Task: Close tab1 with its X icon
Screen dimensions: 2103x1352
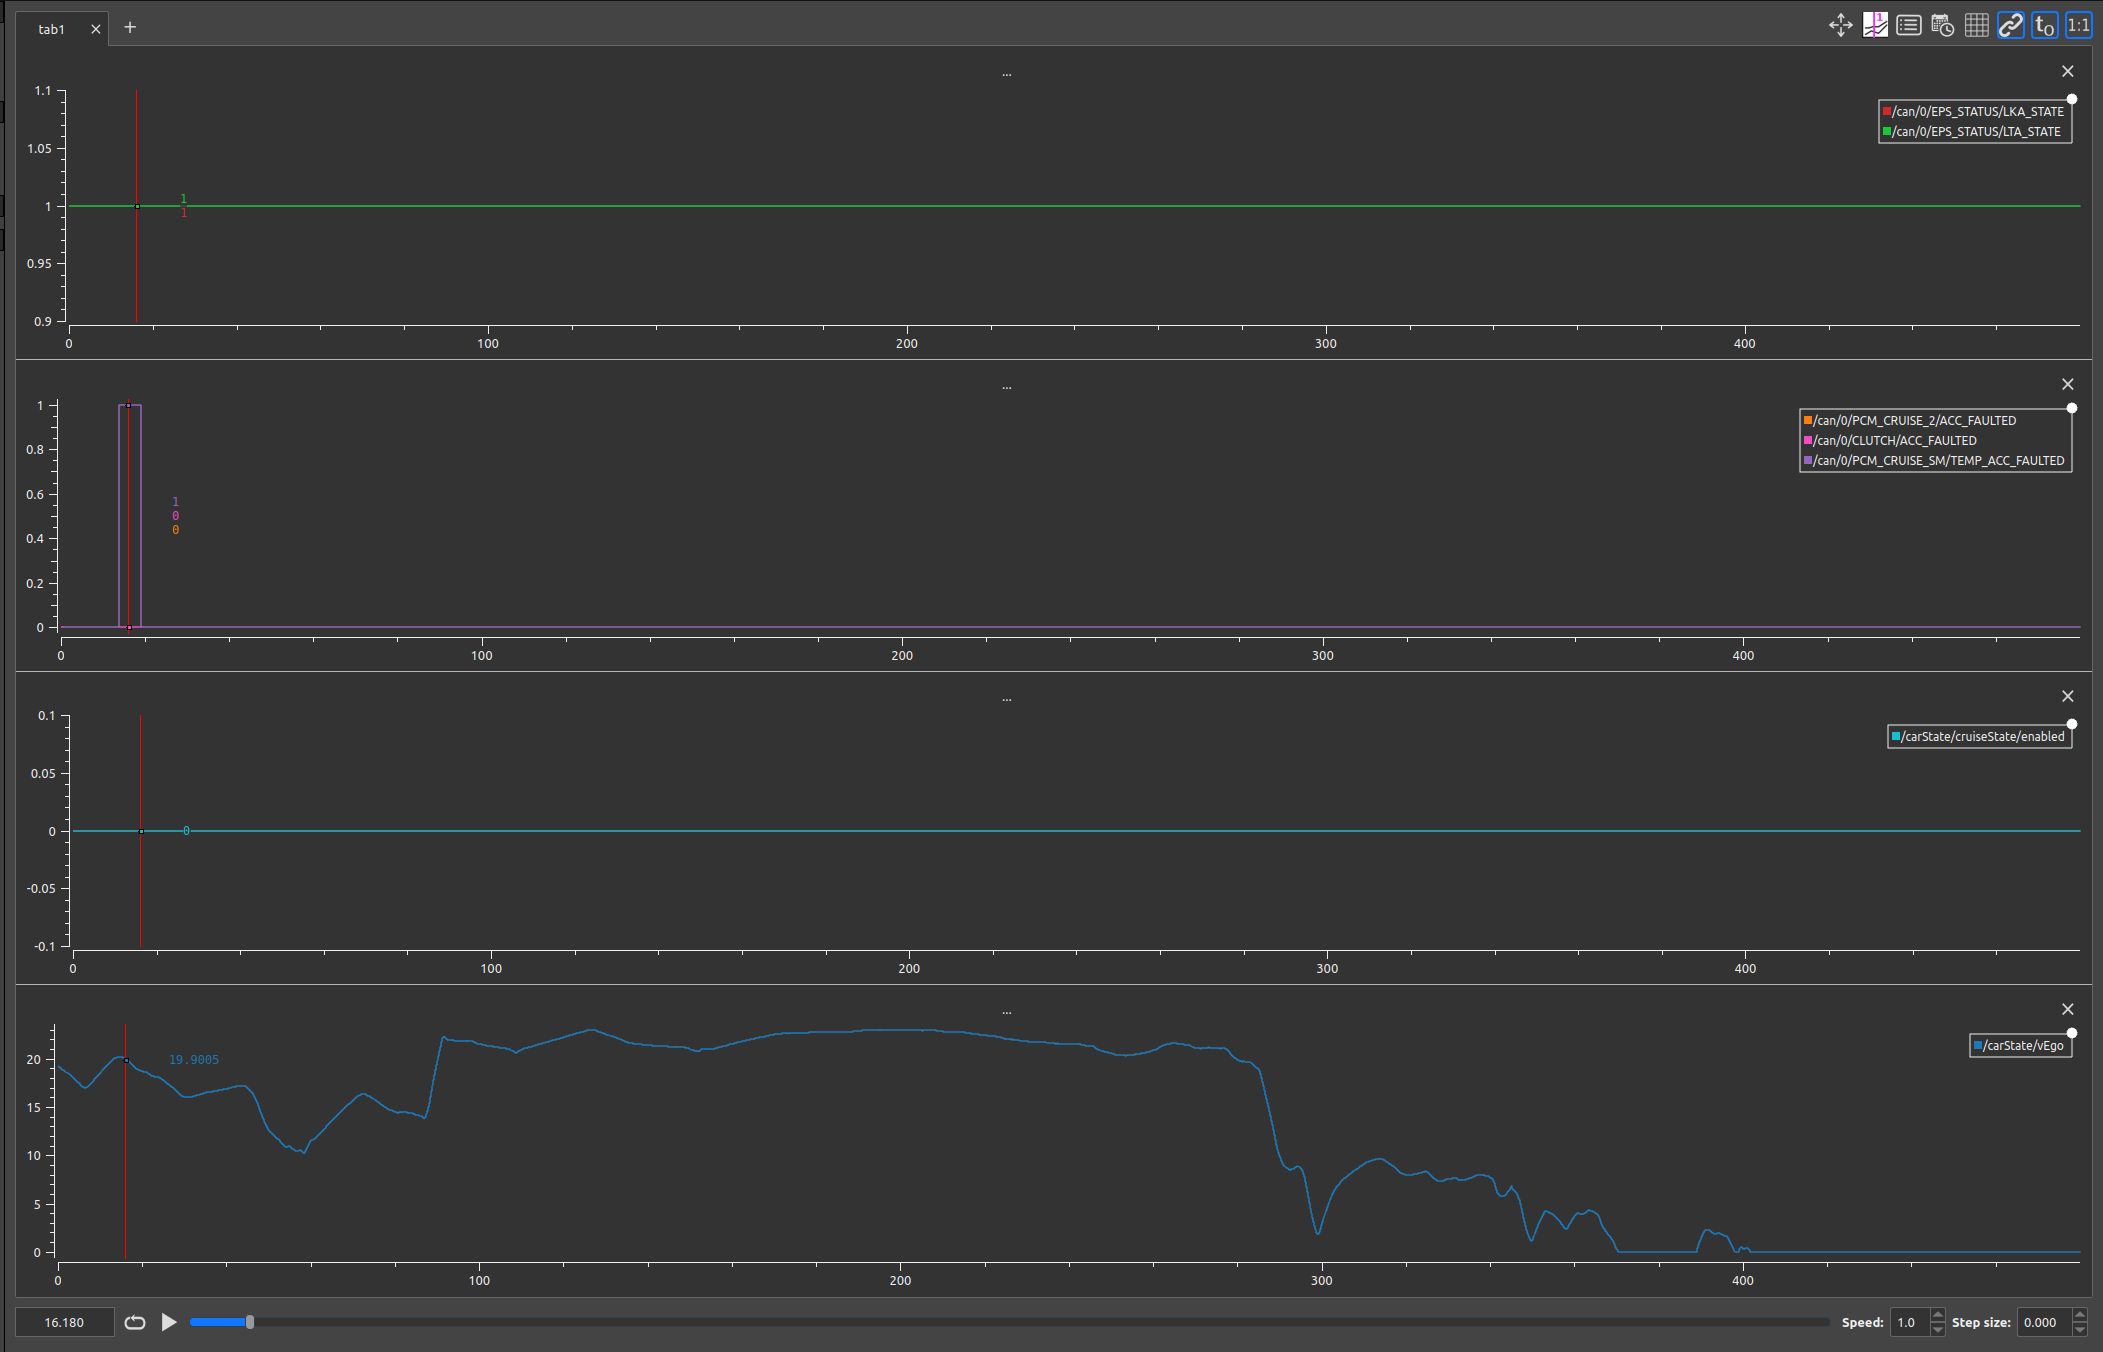Action: [x=96, y=29]
